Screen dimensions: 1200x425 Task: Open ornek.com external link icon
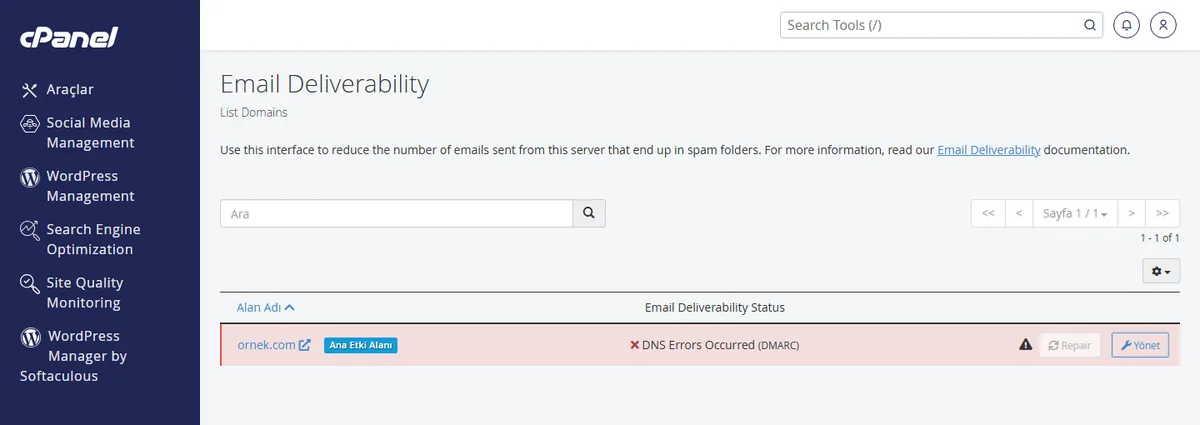305,345
